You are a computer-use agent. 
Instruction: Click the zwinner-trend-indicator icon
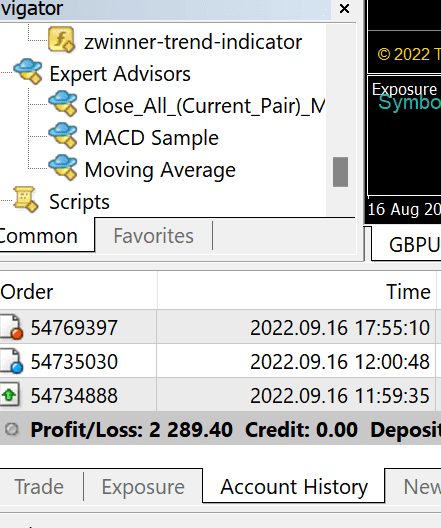click(x=61, y=40)
